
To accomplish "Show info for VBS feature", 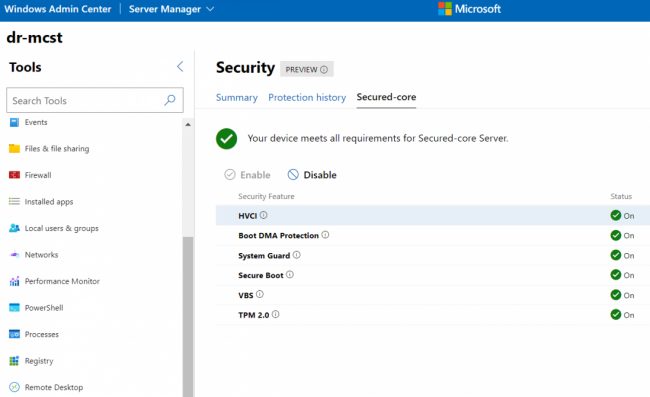I will click(x=260, y=294).
